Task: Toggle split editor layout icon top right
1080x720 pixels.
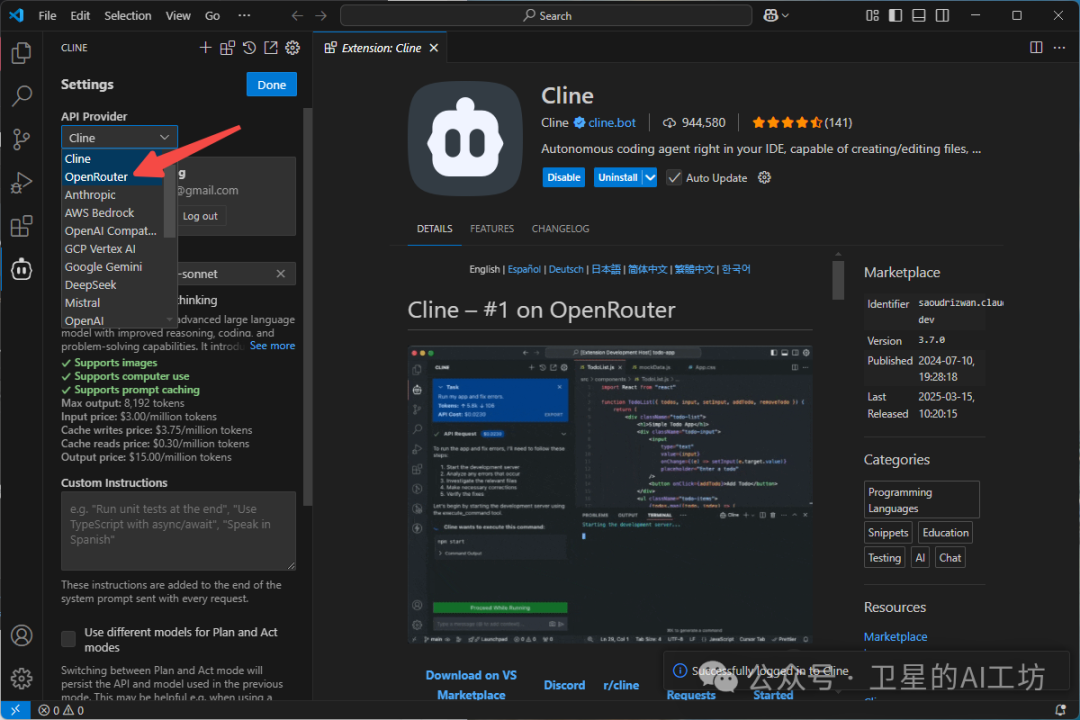Action: pyautogui.click(x=1036, y=47)
